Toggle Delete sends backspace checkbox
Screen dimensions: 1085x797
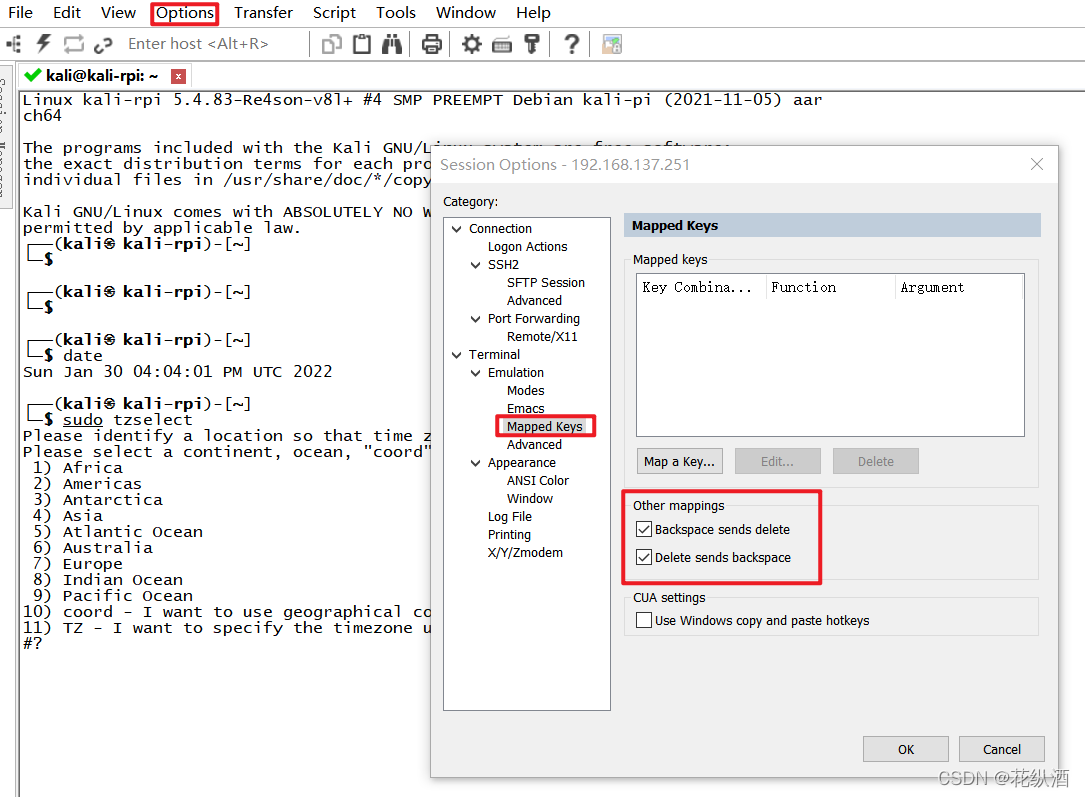(644, 558)
